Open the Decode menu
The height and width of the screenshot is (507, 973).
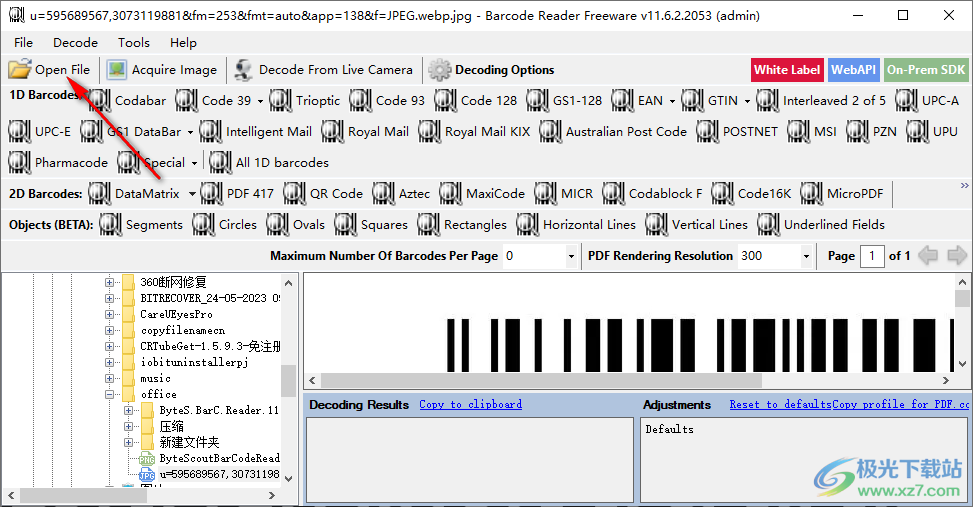76,43
